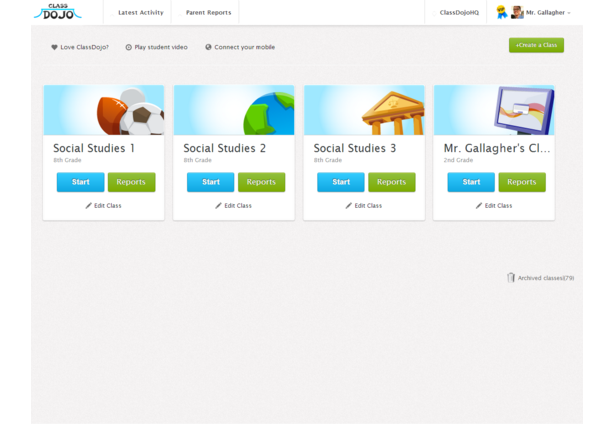The height and width of the screenshot is (424, 615).
Task: Click 8th Grade label under Social Studies 1
Action: pos(67,160)
